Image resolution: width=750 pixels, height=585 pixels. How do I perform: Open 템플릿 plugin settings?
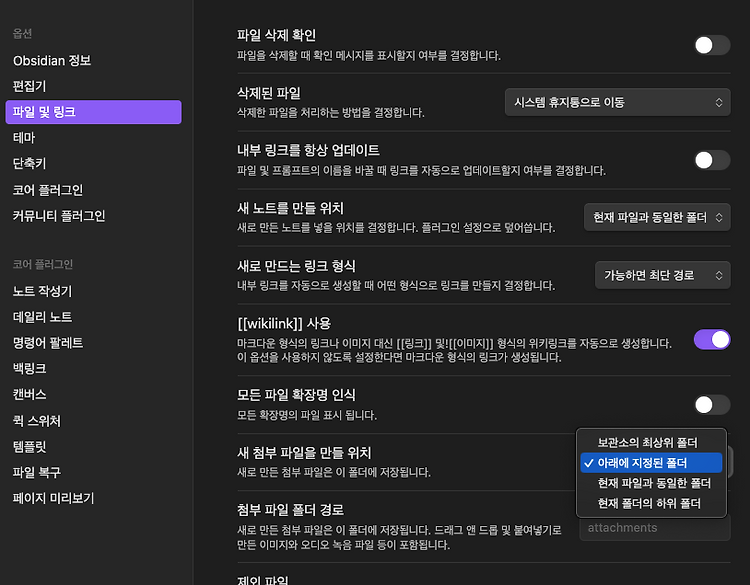click(x=29, y=446)
